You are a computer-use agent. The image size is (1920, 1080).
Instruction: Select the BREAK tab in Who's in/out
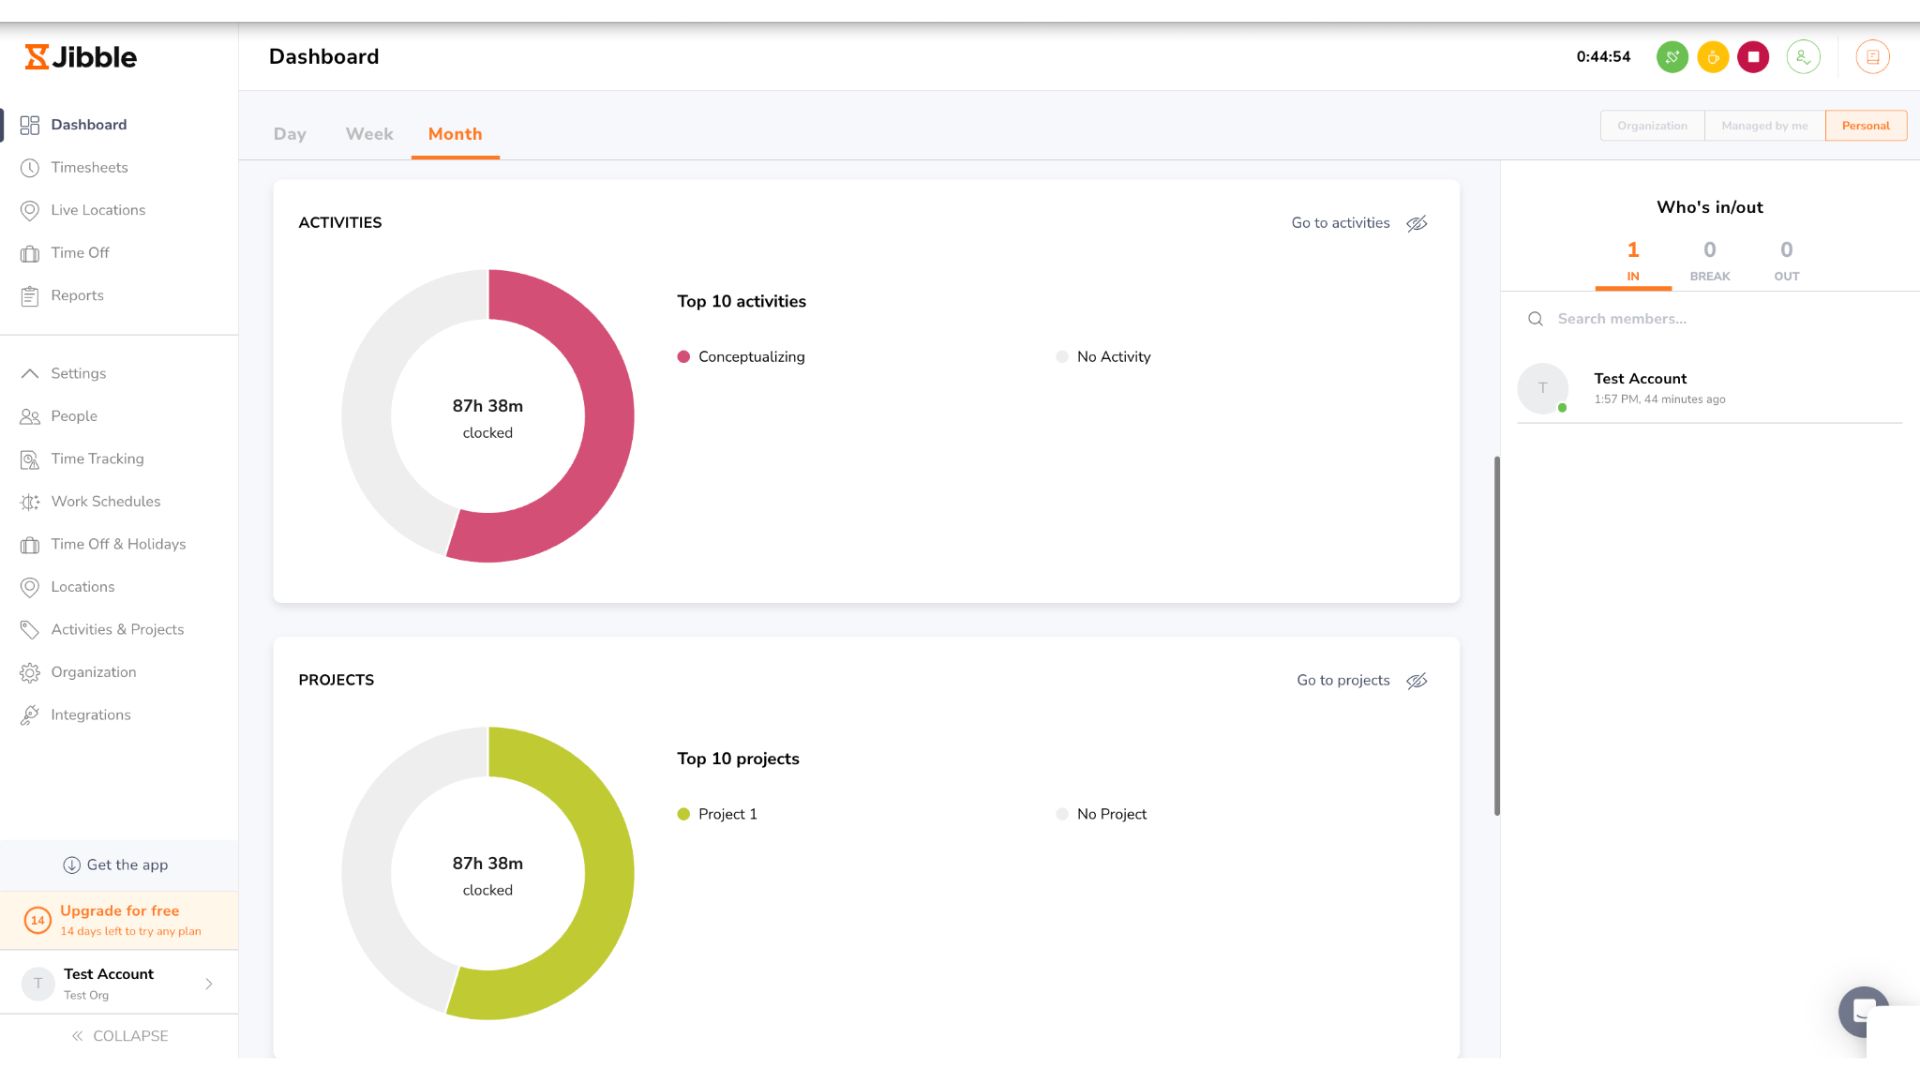point(1710,262)
